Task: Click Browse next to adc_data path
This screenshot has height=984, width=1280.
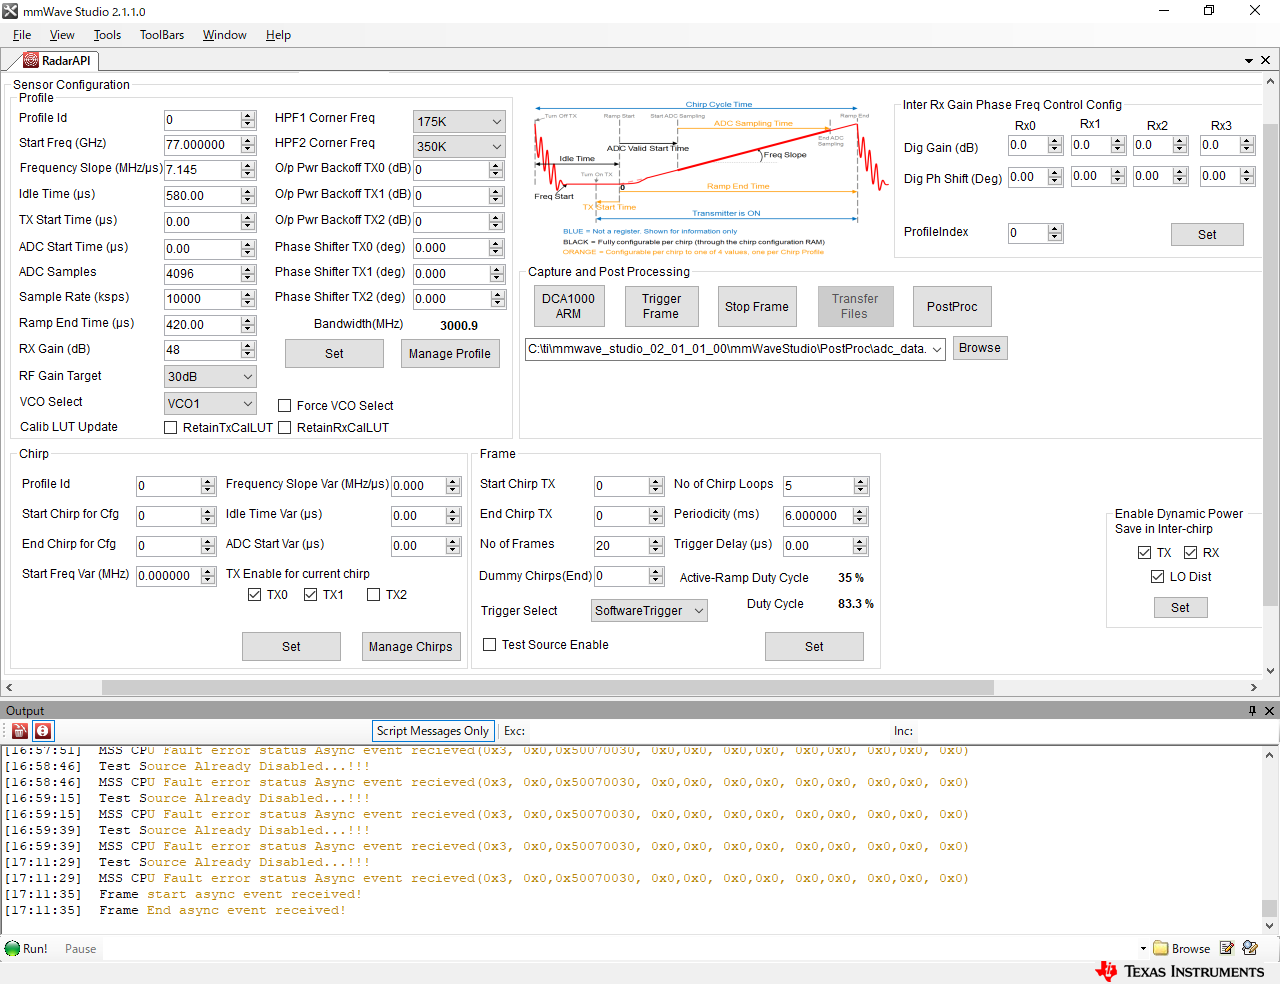Action: click(x=980, y=348)
